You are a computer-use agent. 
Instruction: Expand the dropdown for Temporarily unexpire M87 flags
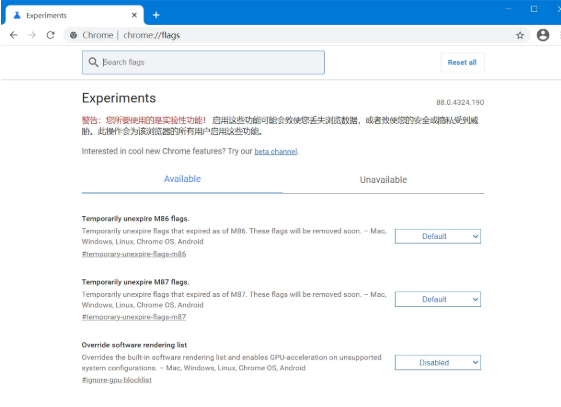(x=438, y=299)
